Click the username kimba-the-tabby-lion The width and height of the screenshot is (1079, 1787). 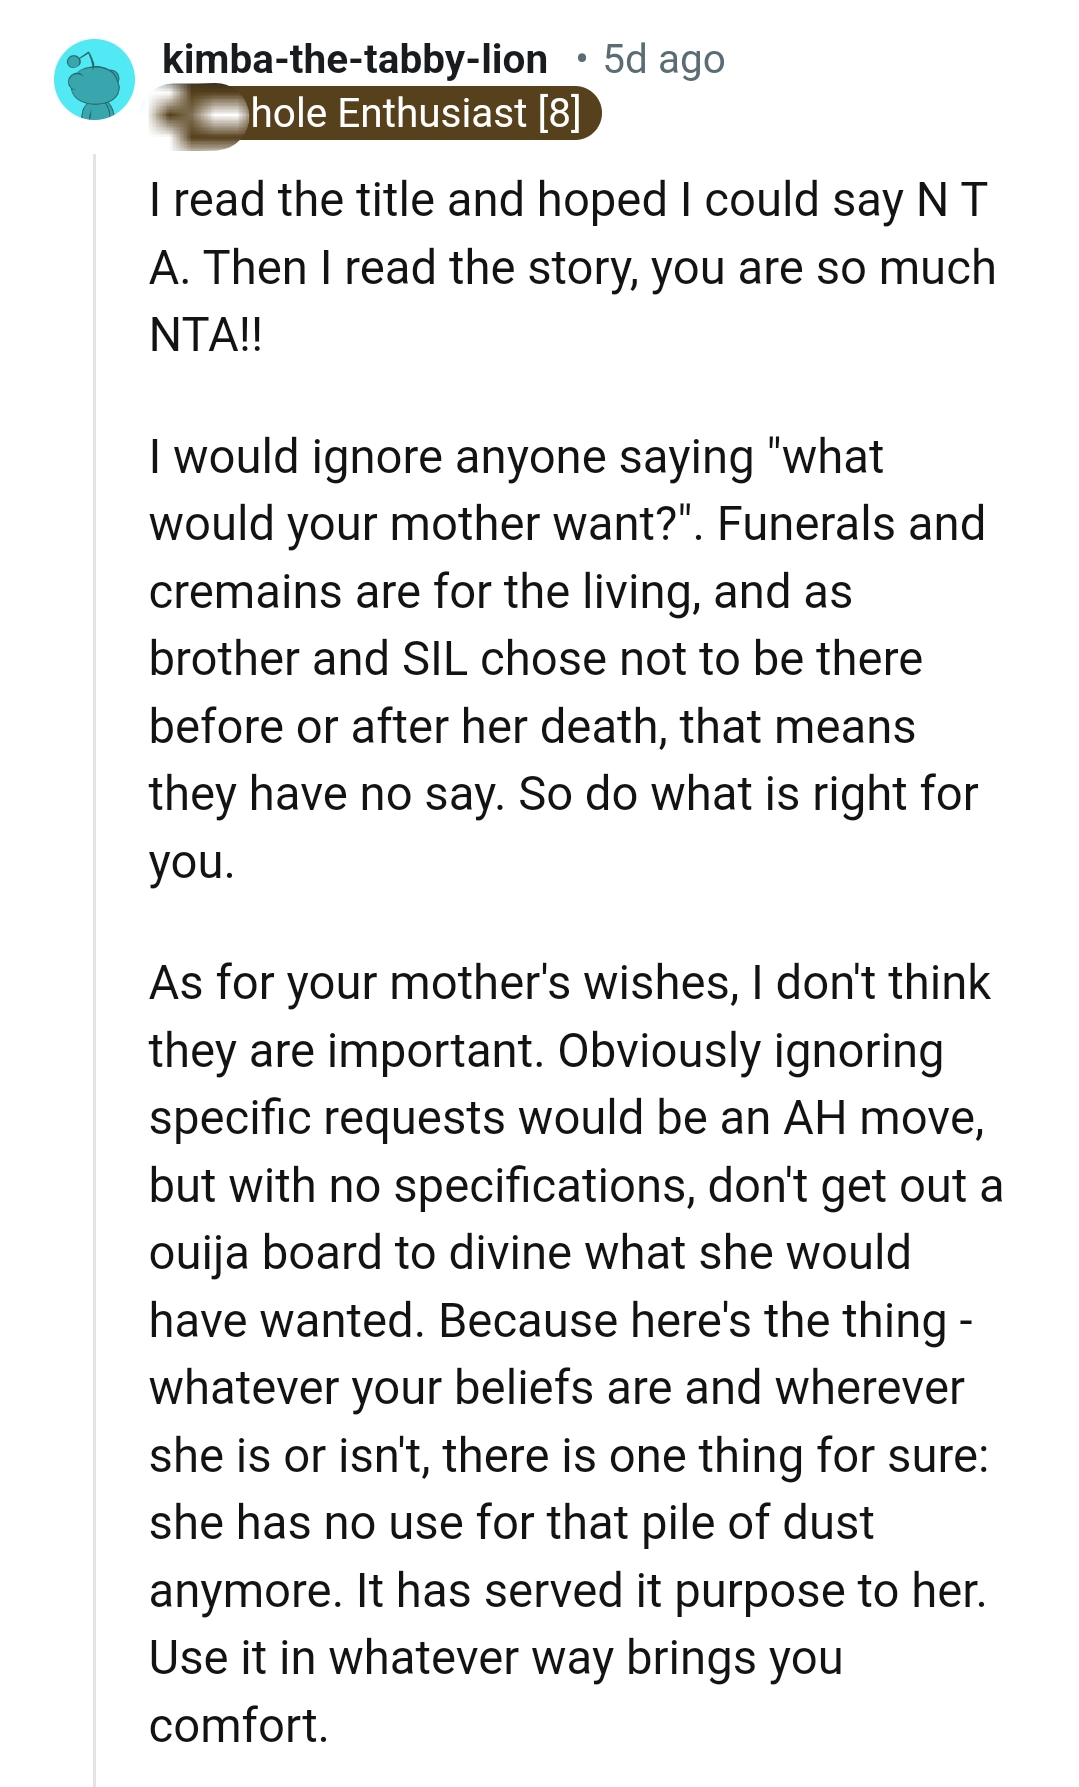[355, 59]
